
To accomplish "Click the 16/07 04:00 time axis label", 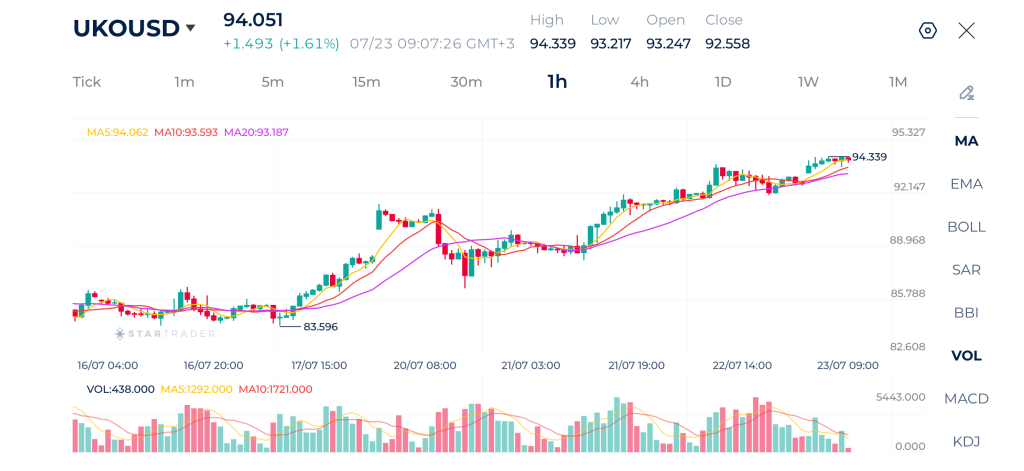I will [x=107, y=365].
